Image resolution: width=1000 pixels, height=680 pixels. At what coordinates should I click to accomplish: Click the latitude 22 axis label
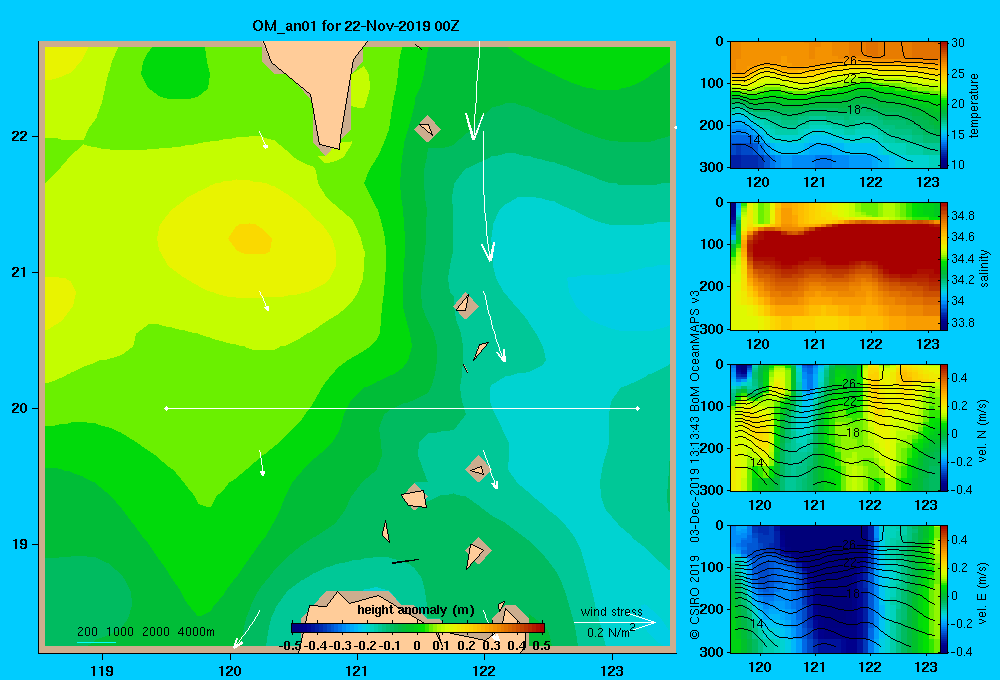tap(20, 136)
